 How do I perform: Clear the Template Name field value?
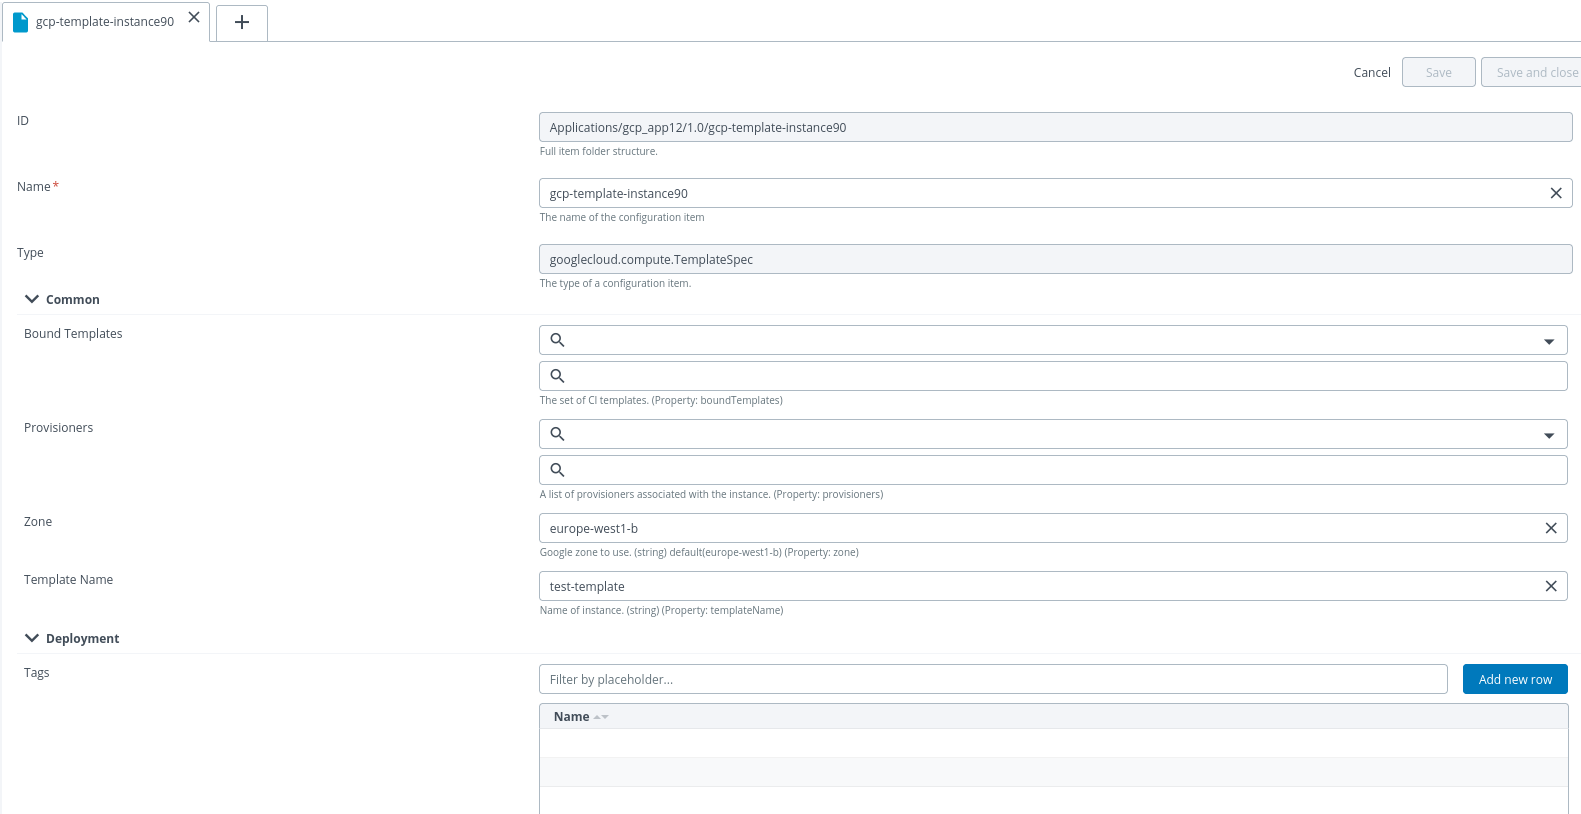[1550, 586]
